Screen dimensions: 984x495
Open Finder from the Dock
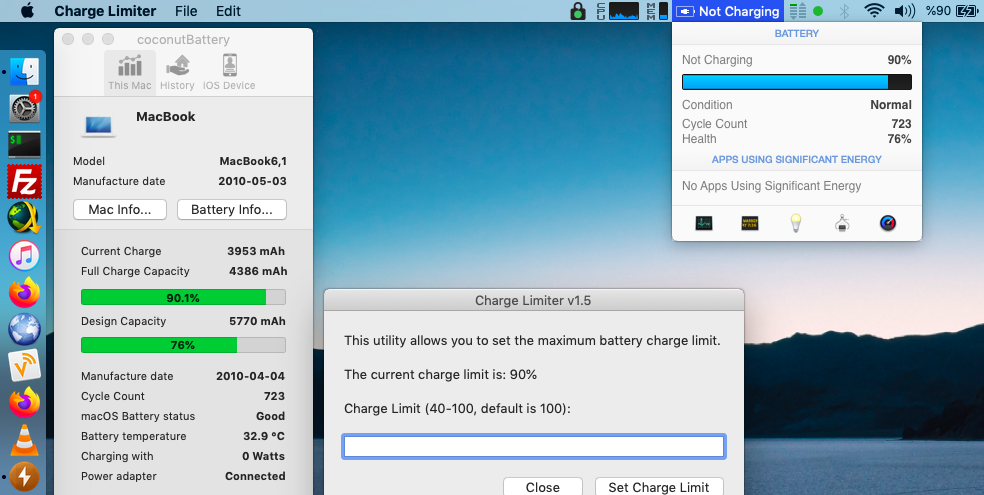pyautogui.click(x=24, y=72)
